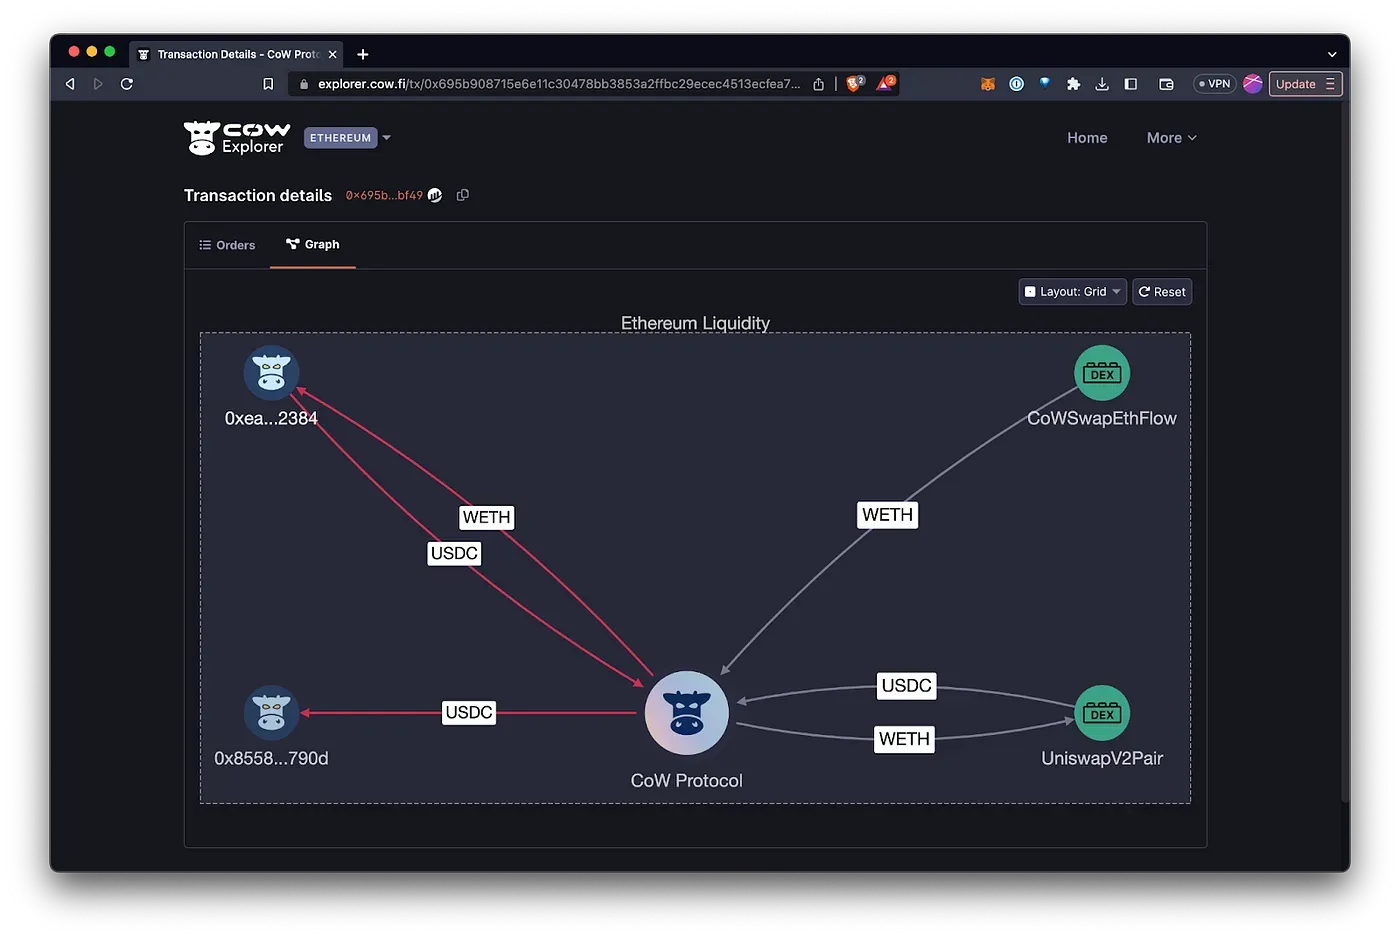1400x938 pixels.
Task: Switch to the Orders tab
Action: 227,245
